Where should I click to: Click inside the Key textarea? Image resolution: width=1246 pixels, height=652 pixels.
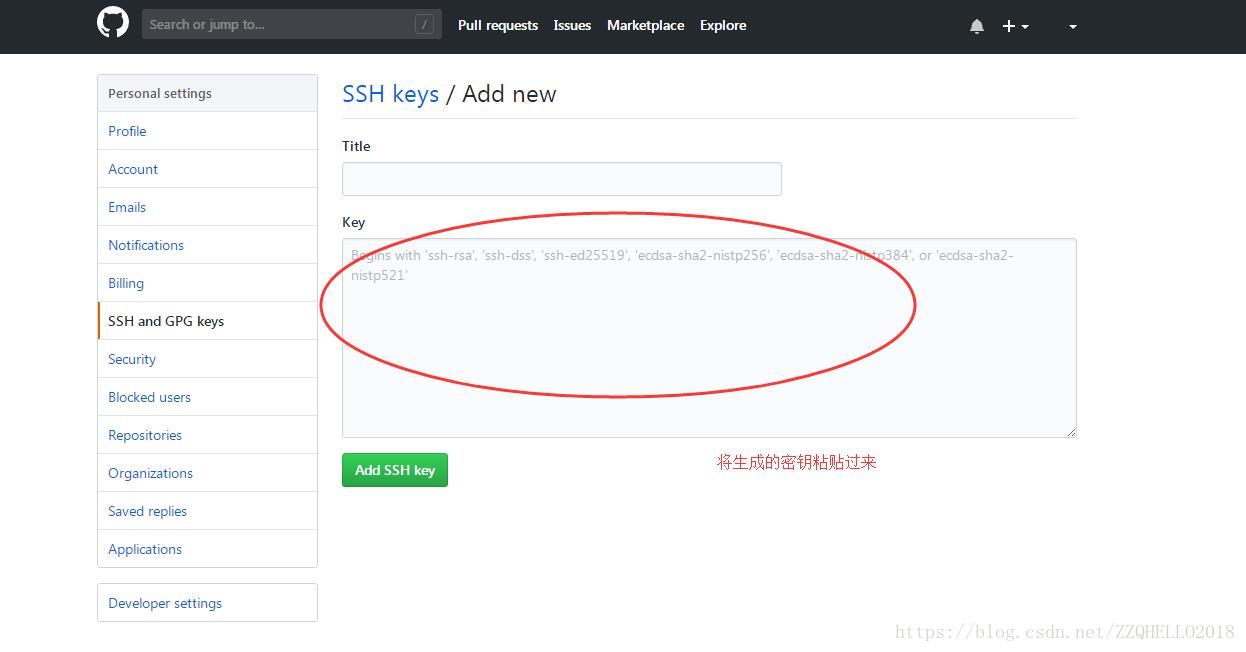(709, 338)
